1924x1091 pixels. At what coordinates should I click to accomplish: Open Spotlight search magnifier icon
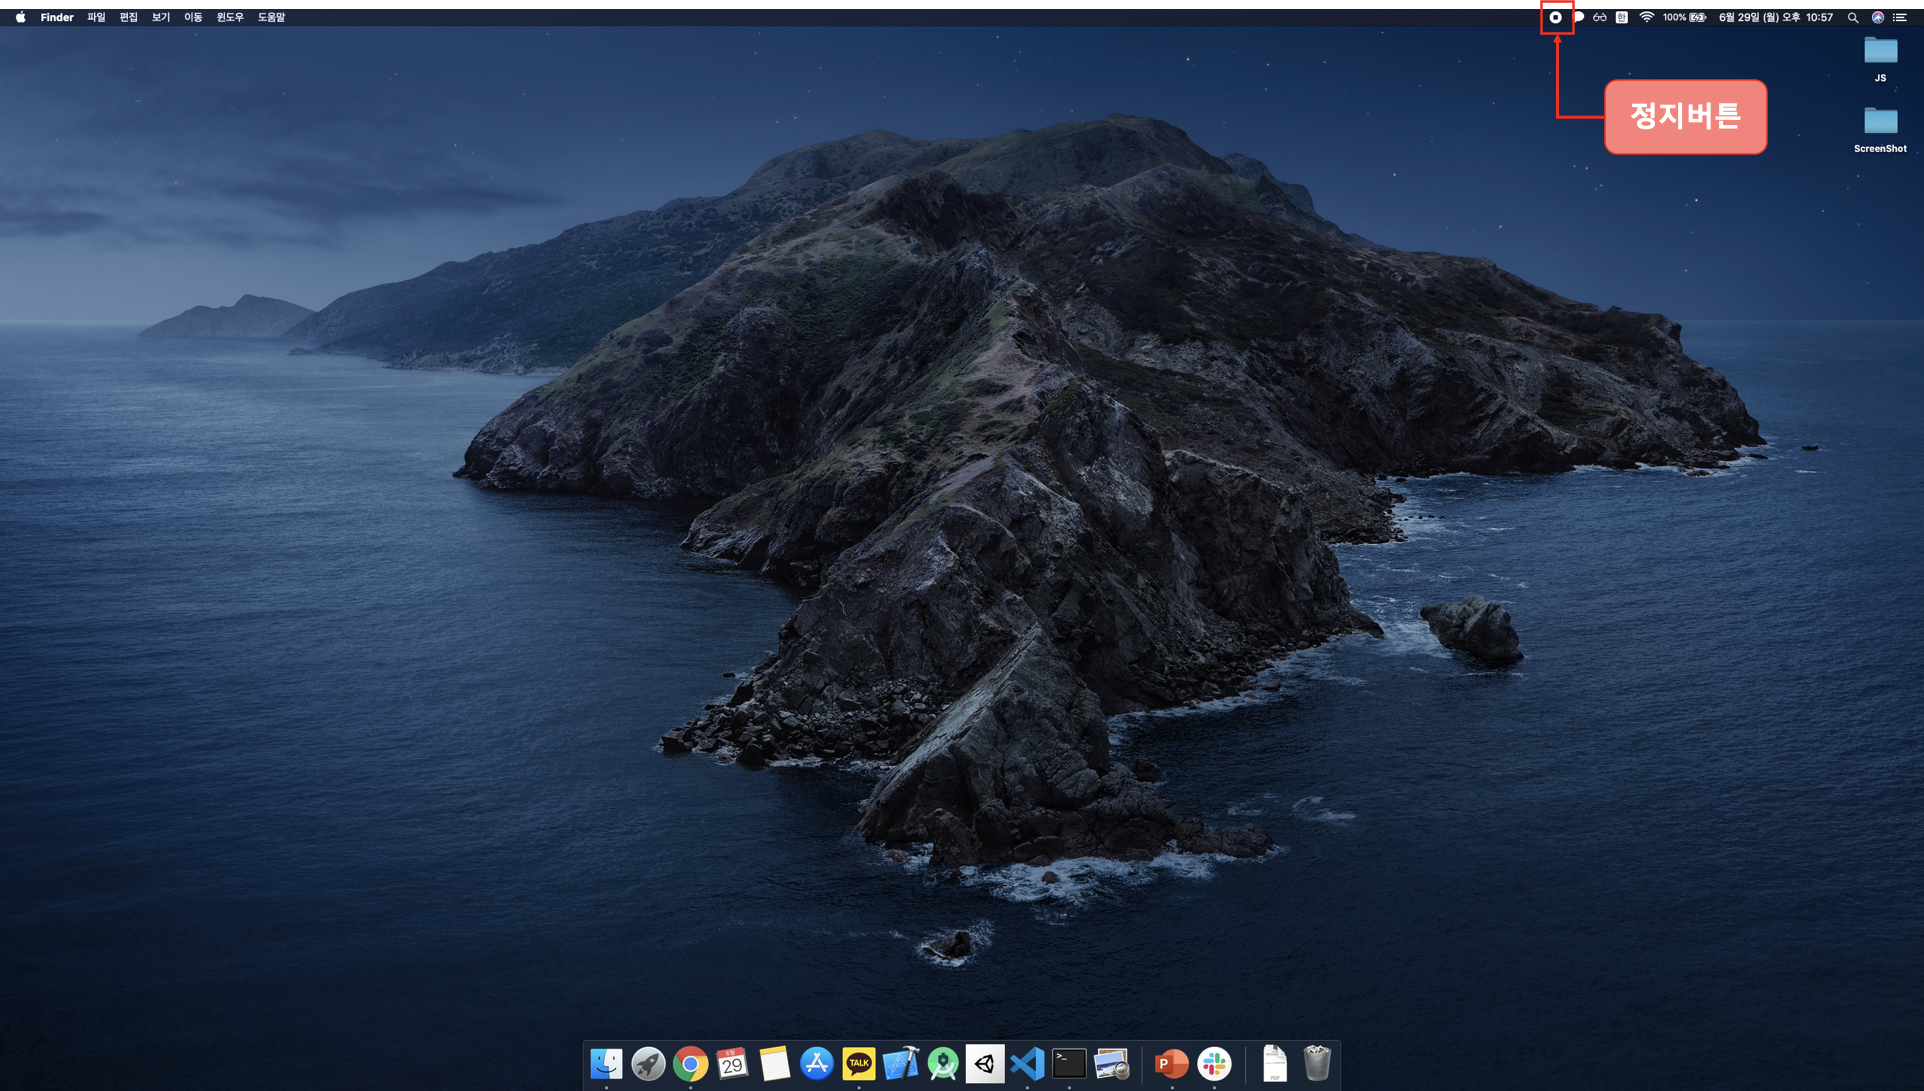pos(1853,17)
